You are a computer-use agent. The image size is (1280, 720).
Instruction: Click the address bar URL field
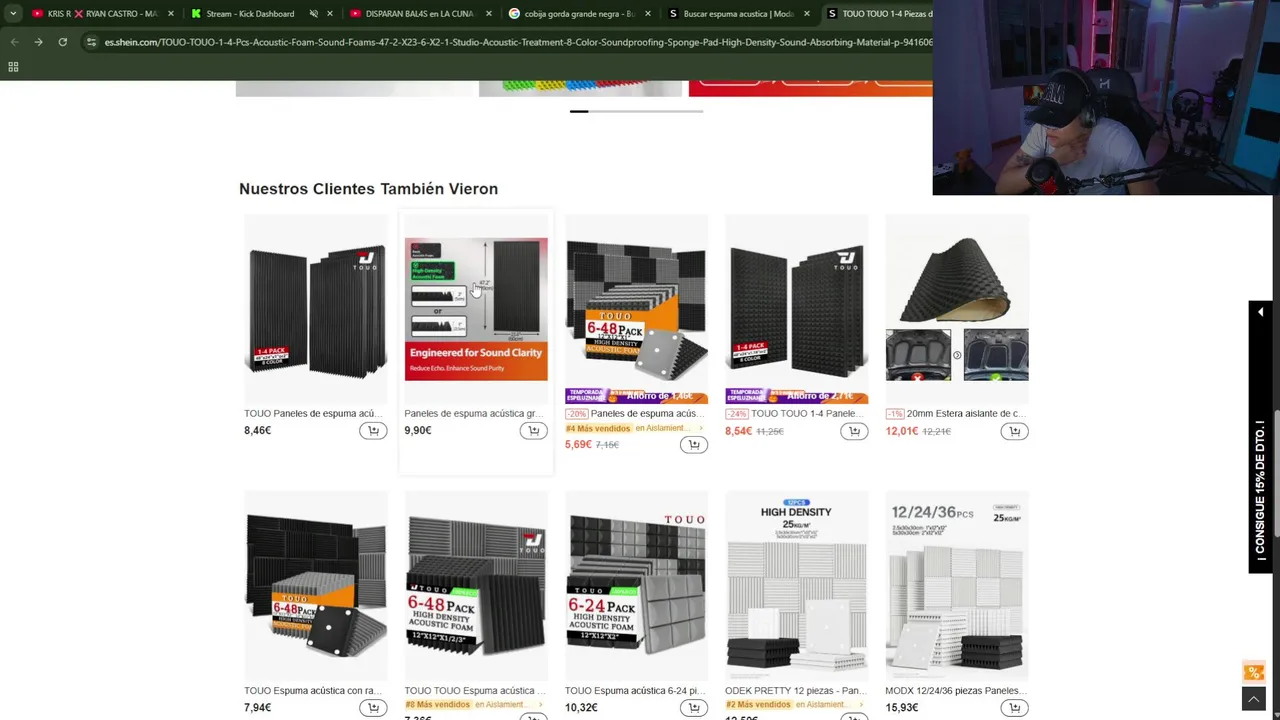(x=518, y=42)
